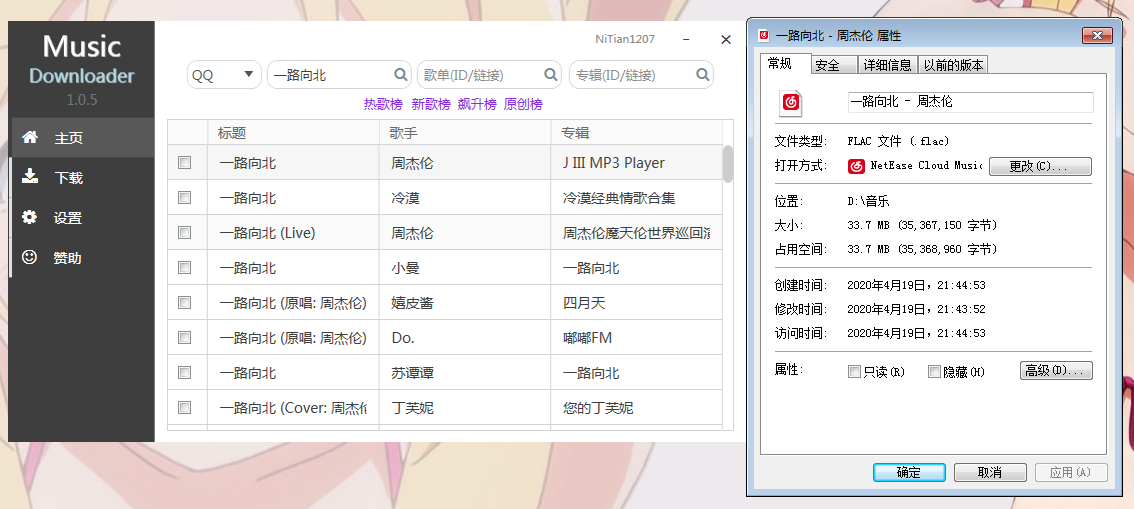Viewport: 1134px width, 509px height.
Task: Close the 属性 dialog with the red X
Action: [x=1097, y=35]
